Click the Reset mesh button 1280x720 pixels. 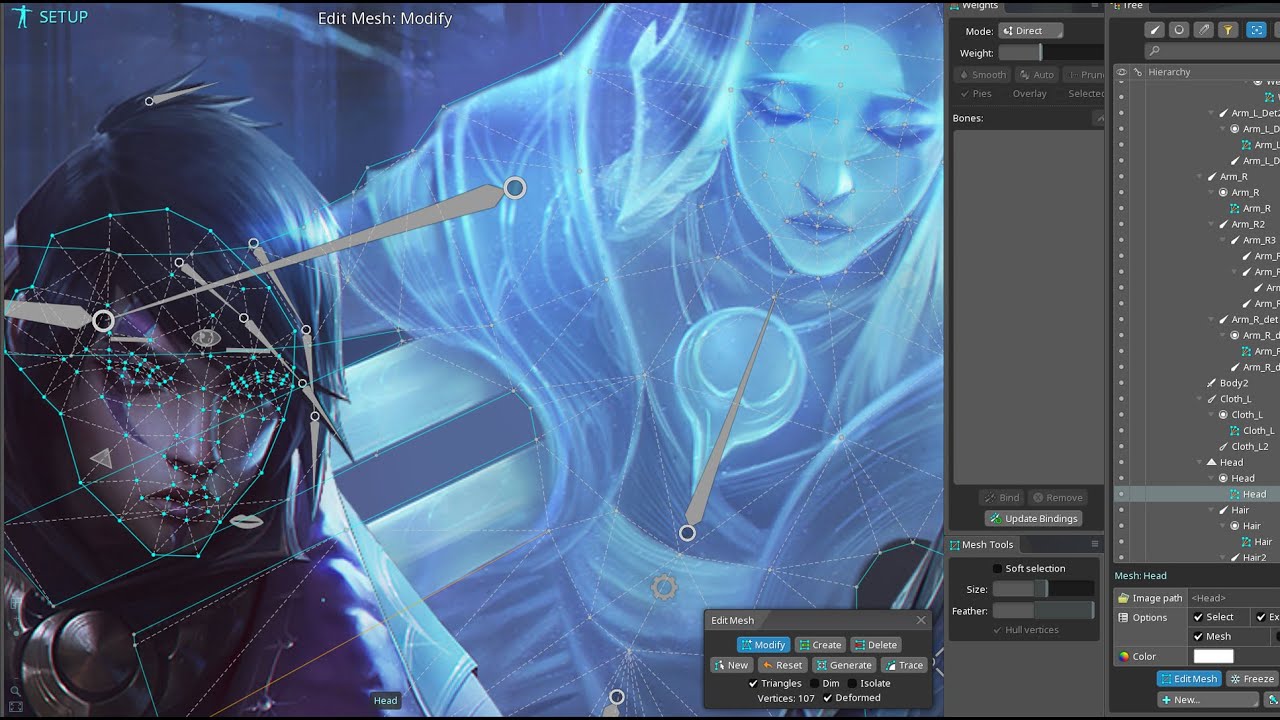(782, 665)
